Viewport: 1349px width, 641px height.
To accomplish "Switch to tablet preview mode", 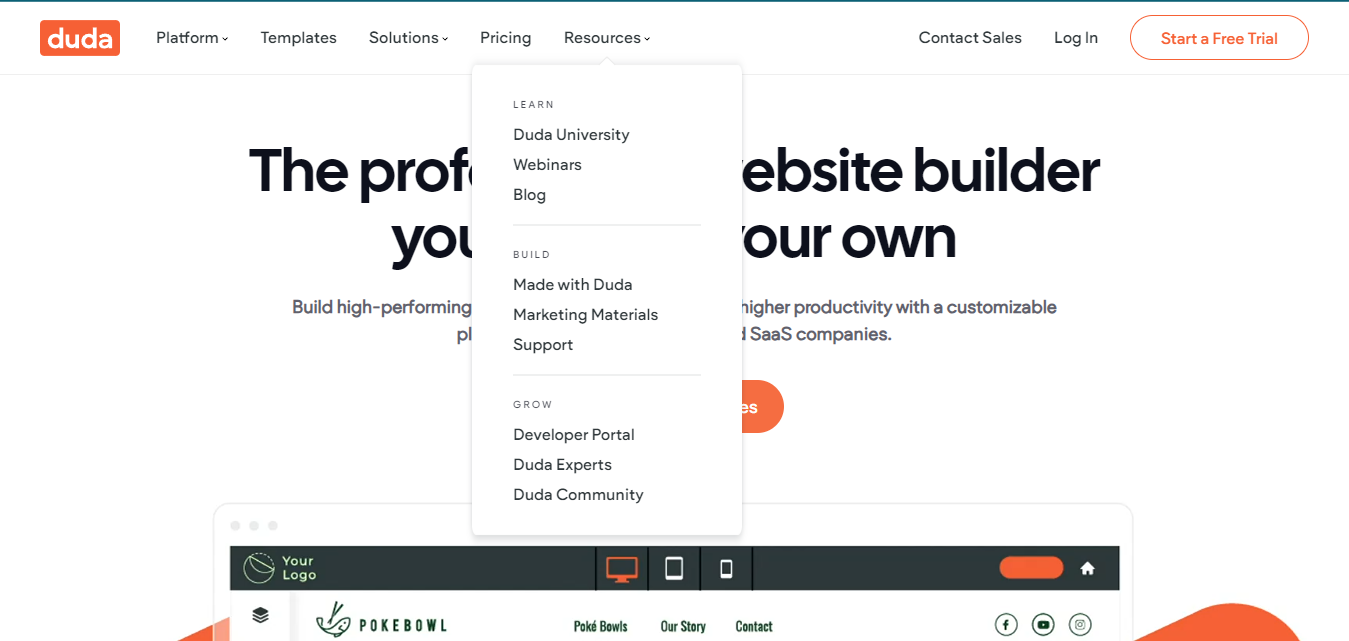I will click(674, 568).
